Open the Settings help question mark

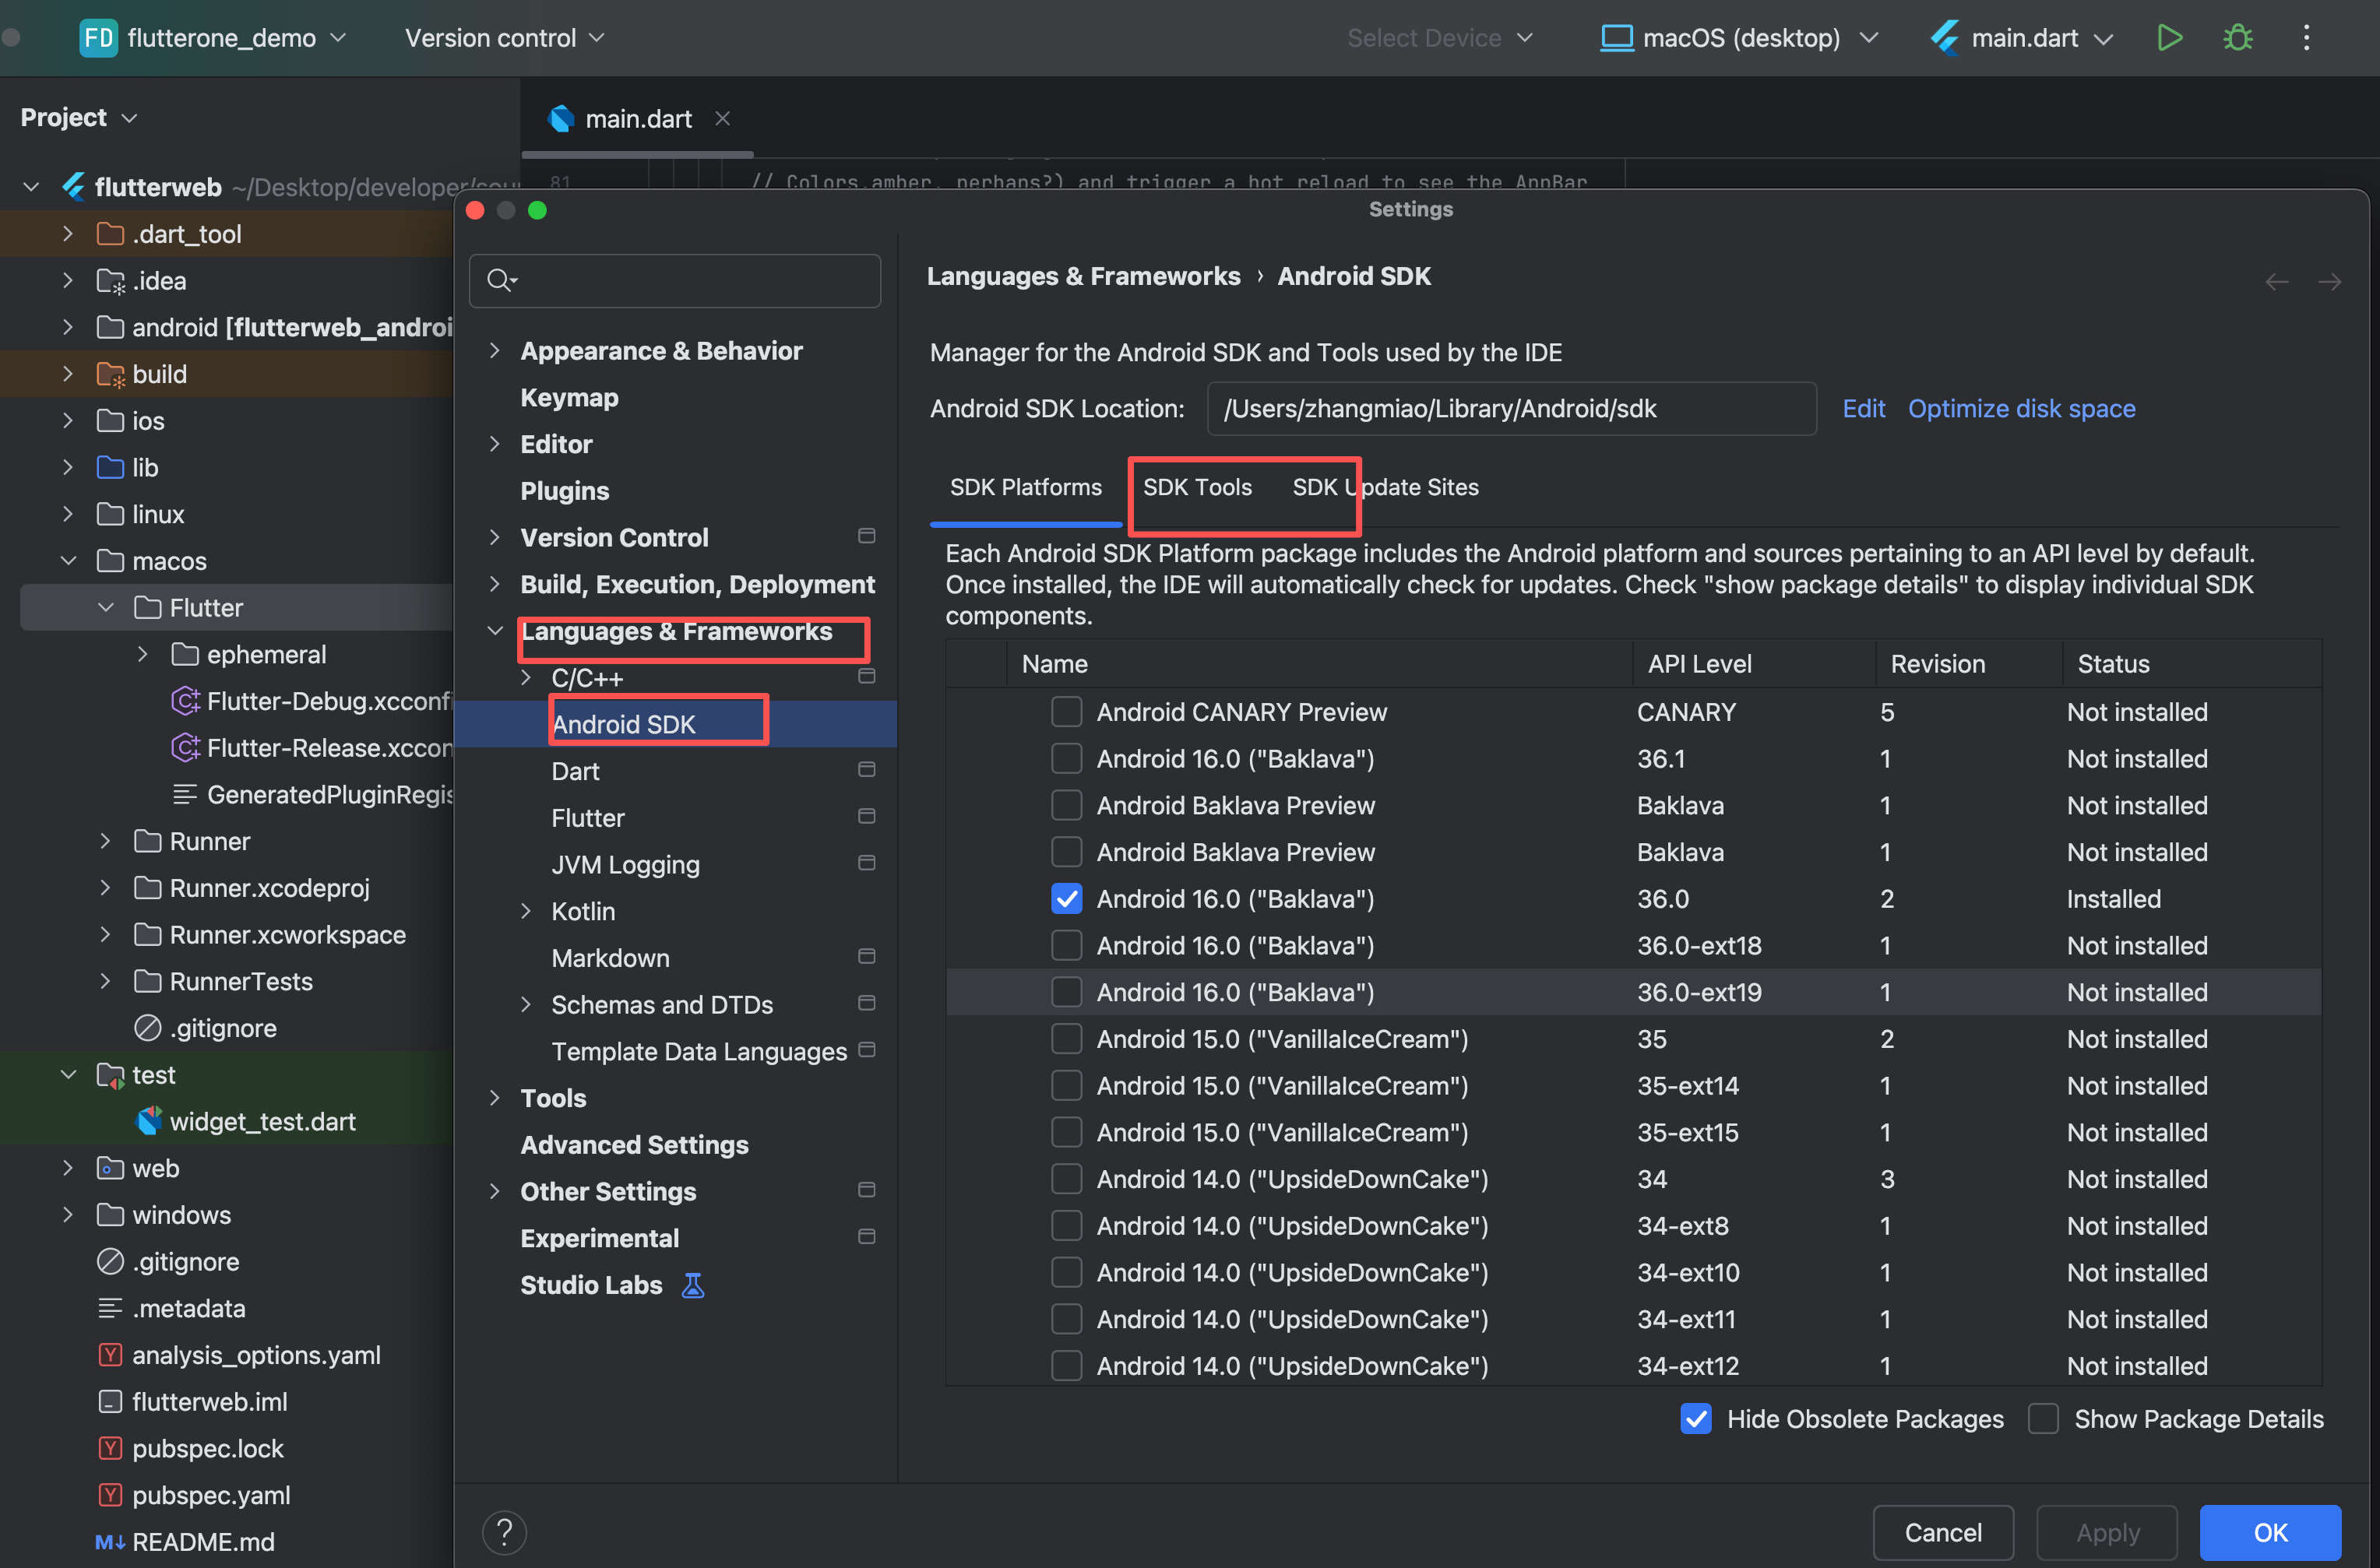click(x=504, y=1533)
